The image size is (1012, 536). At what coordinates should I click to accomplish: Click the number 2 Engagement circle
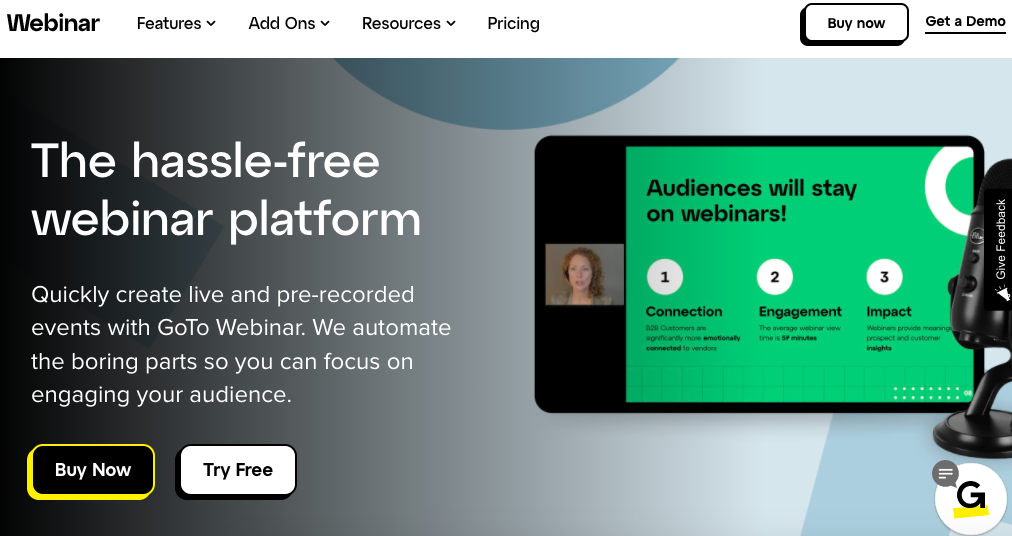(x=774, y=277)
